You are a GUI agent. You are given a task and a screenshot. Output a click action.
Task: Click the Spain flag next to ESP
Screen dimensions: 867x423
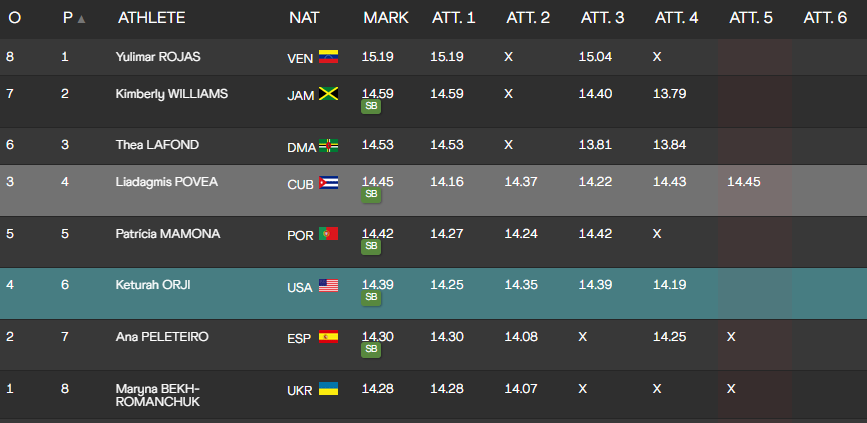click(328, 337)
